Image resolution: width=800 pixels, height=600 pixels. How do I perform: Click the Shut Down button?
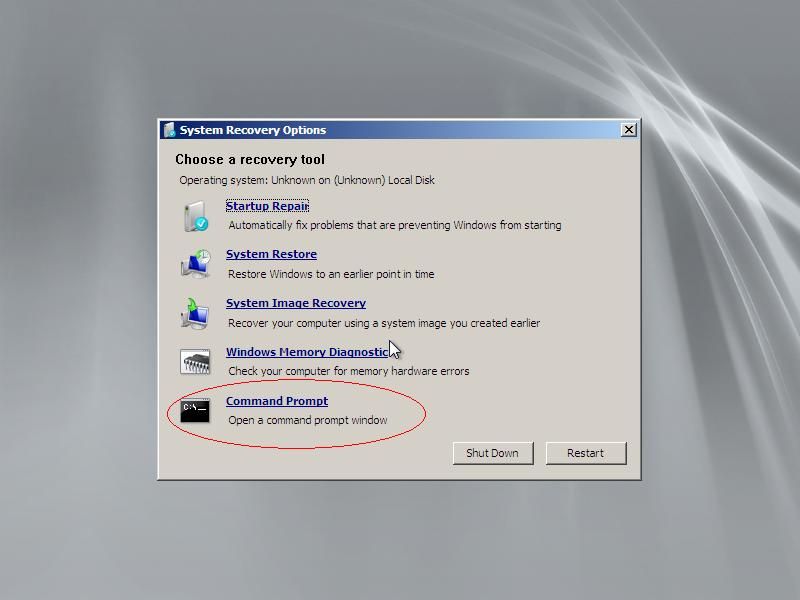coord(493,453)
